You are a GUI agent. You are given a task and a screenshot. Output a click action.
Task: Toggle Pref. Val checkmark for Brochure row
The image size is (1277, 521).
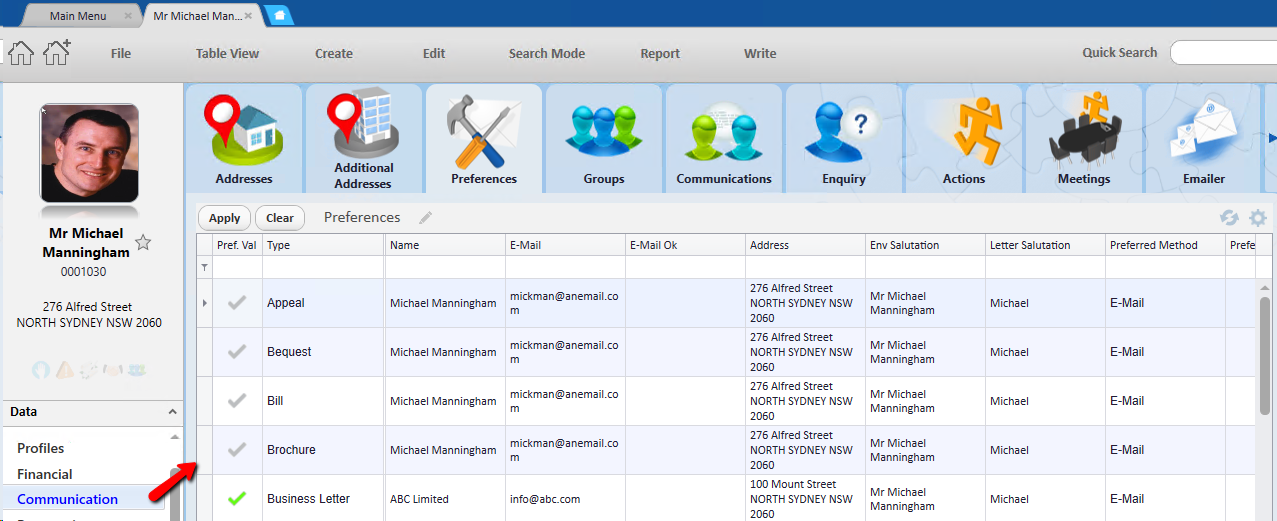[237, 450]
